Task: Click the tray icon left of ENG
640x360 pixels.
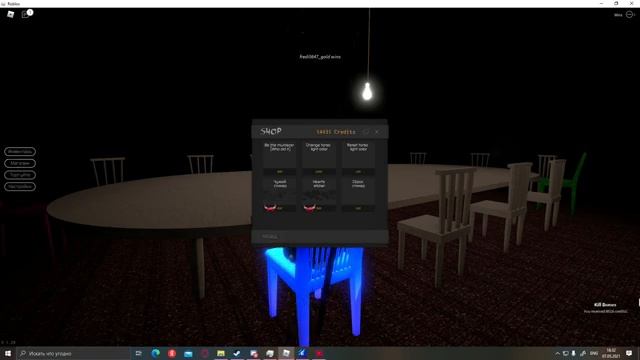Action: (583, 353)
